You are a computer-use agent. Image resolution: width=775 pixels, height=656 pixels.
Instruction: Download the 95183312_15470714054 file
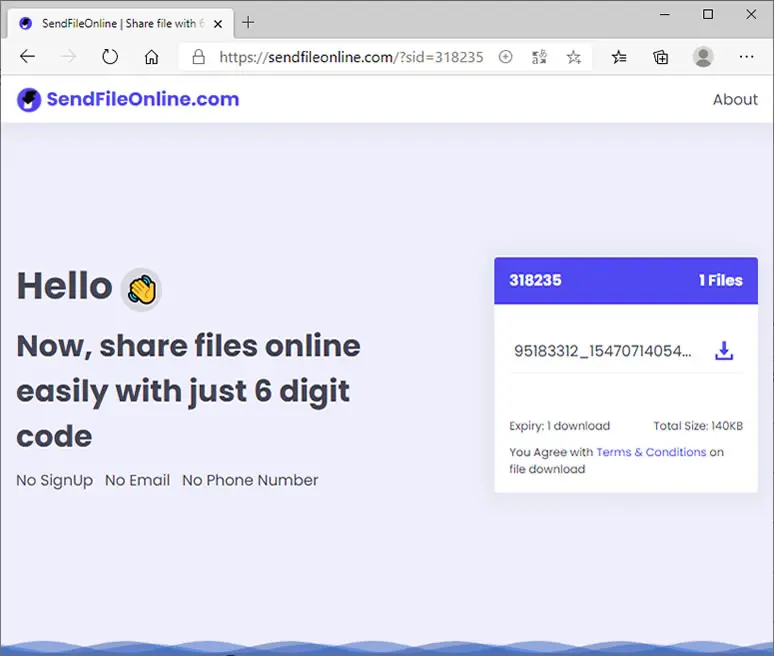tap(724, 350)
